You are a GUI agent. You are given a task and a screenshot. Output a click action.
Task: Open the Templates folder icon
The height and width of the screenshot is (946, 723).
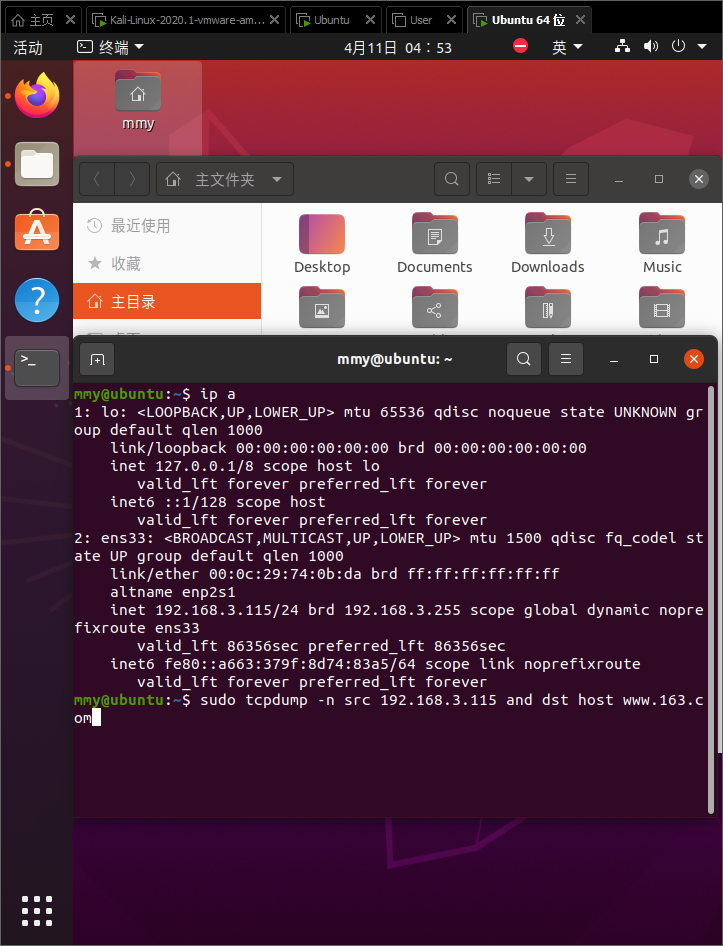click(548, 309)
